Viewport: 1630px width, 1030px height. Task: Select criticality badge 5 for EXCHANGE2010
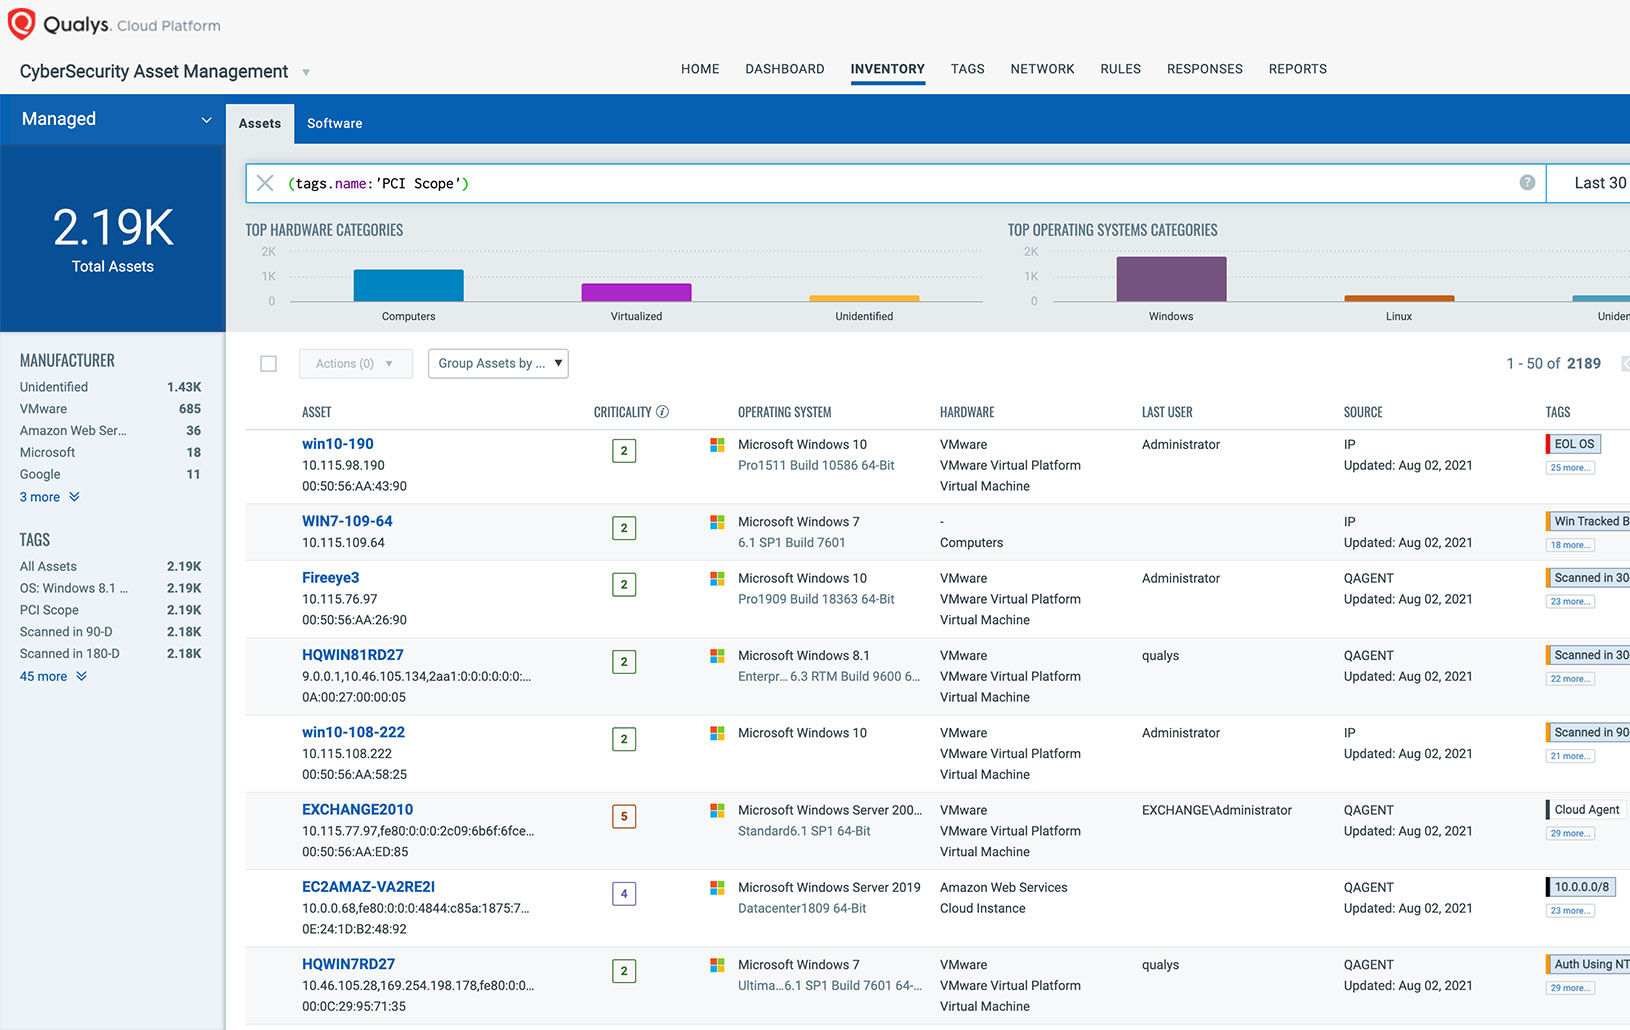pyautogui.click(x=624, y=816)
